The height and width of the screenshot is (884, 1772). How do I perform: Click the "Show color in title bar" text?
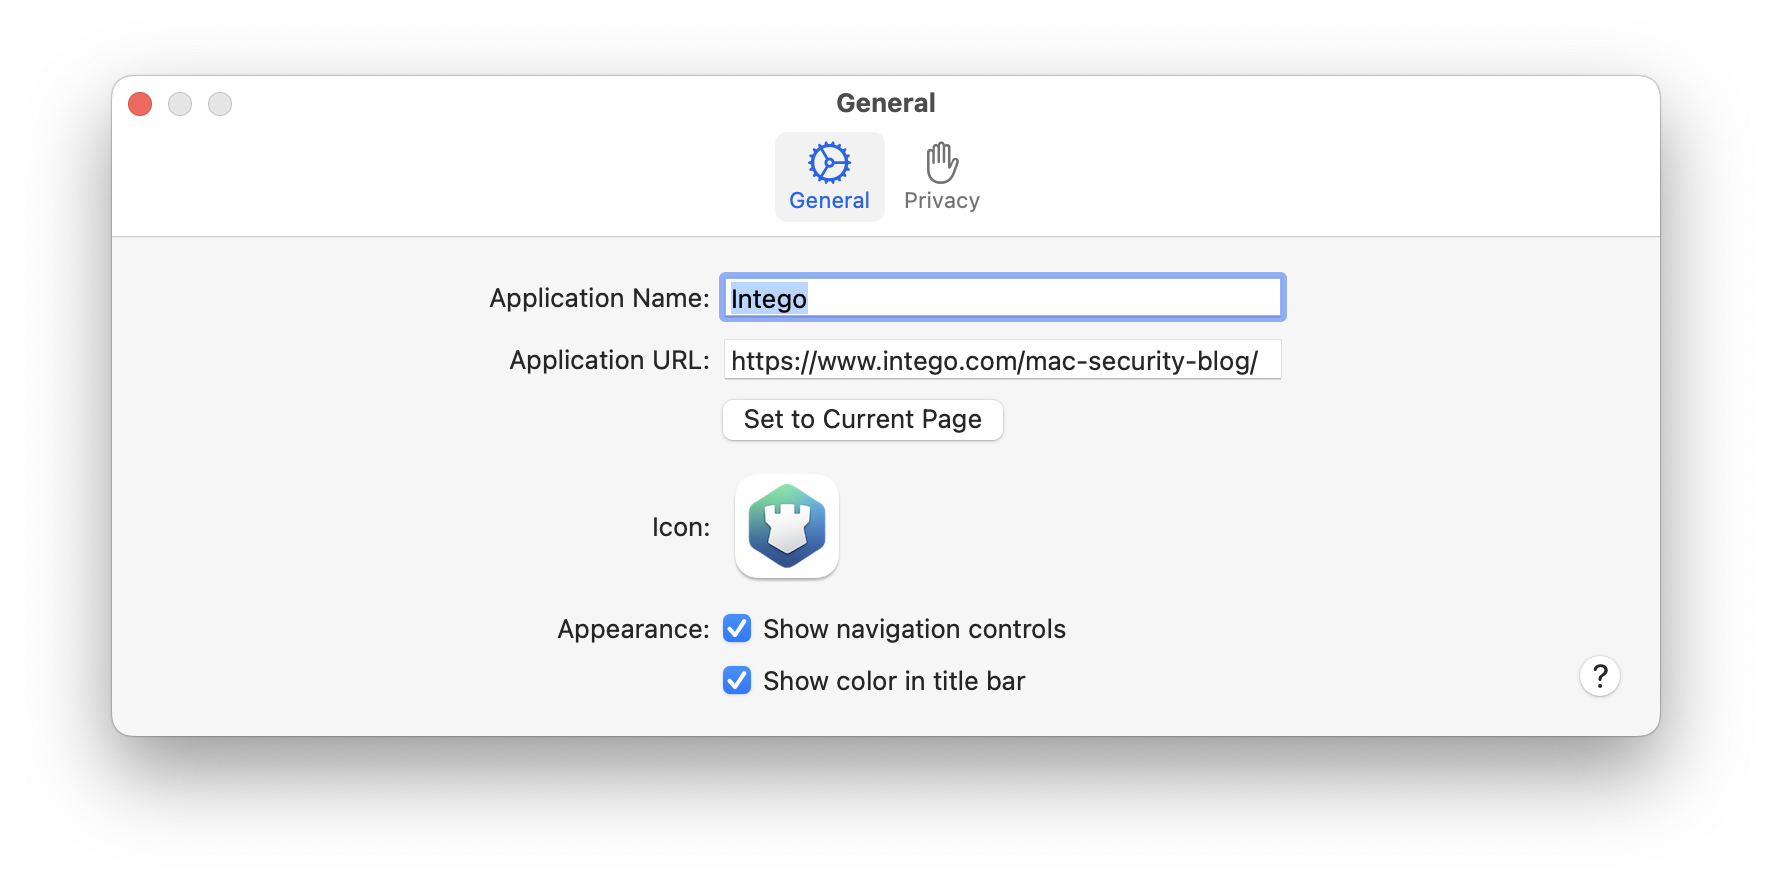coord(894,681)
